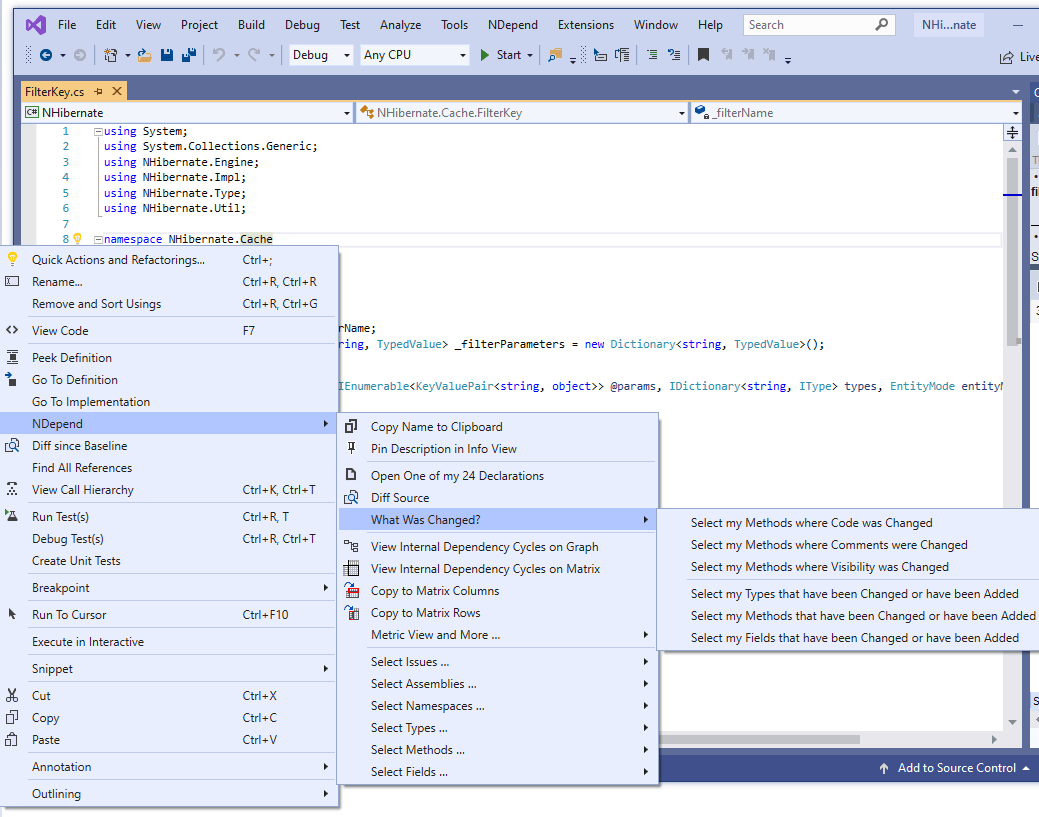Click the Copy to Matrix Rows icon
This screenshot has height=817, width=1039.
[x=351, y=613]
